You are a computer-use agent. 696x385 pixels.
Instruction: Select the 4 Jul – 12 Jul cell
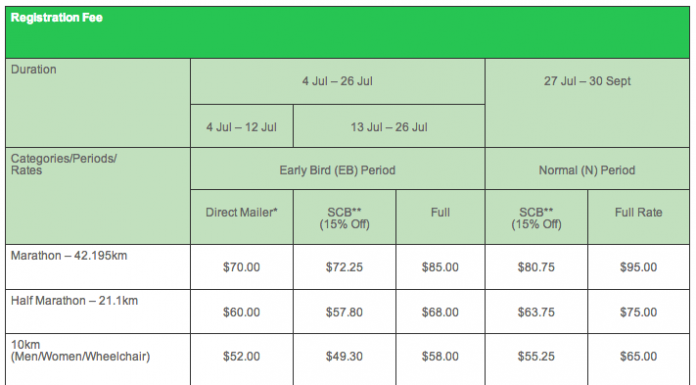[x=241, y=127]
